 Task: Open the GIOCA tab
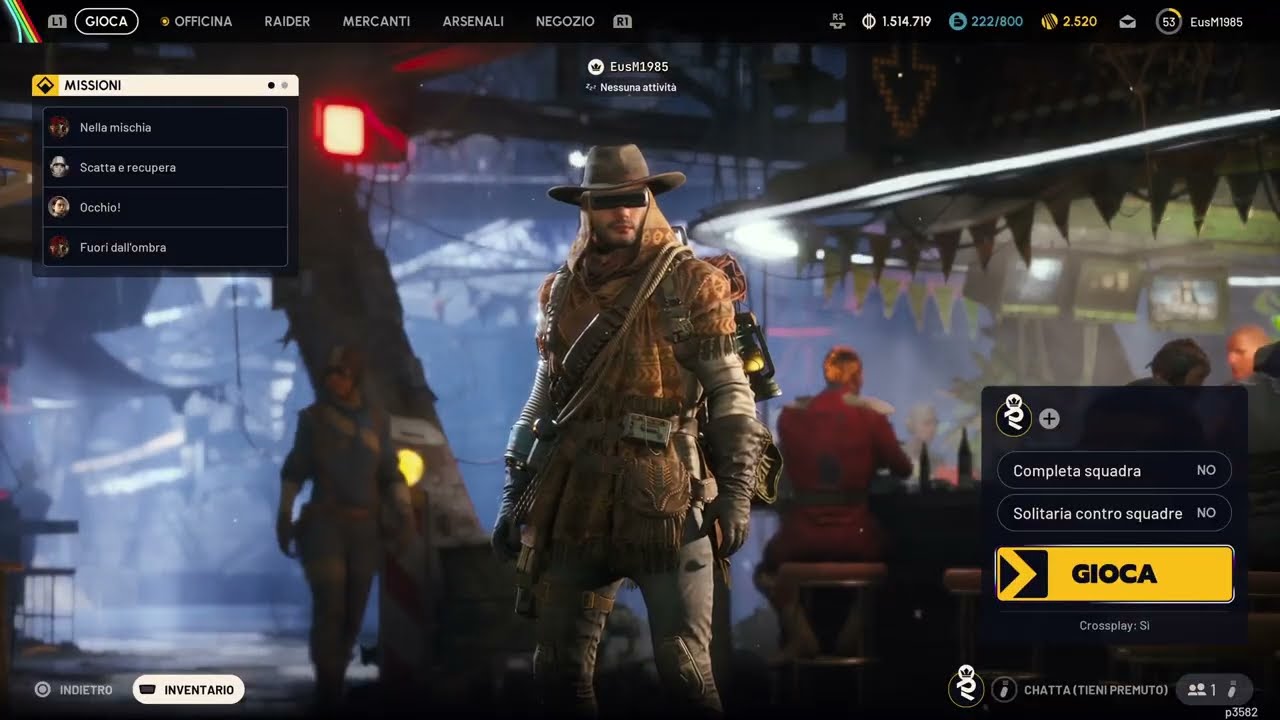[106, 21]
